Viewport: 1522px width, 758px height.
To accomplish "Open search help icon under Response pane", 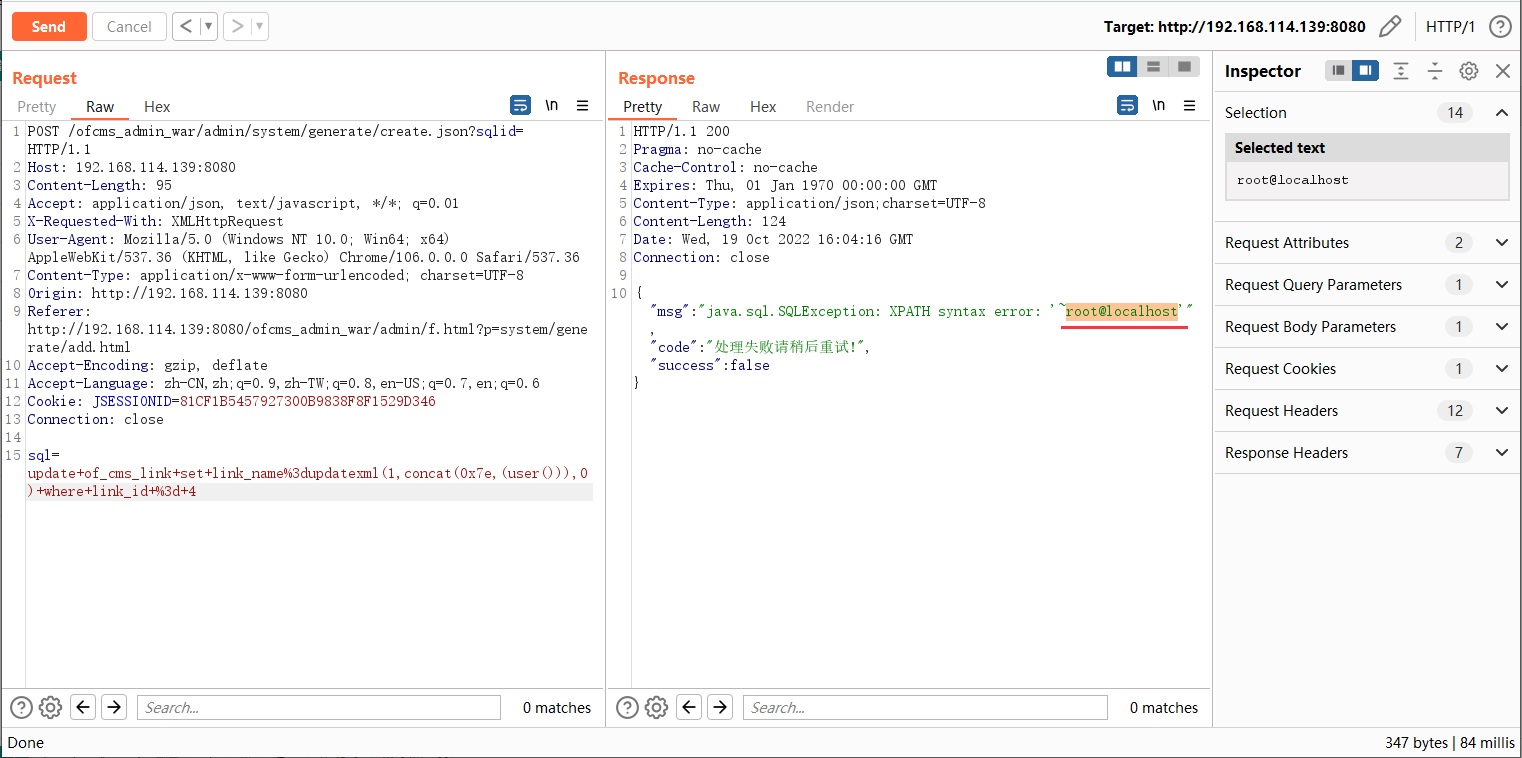I will [x=627, y=708].
